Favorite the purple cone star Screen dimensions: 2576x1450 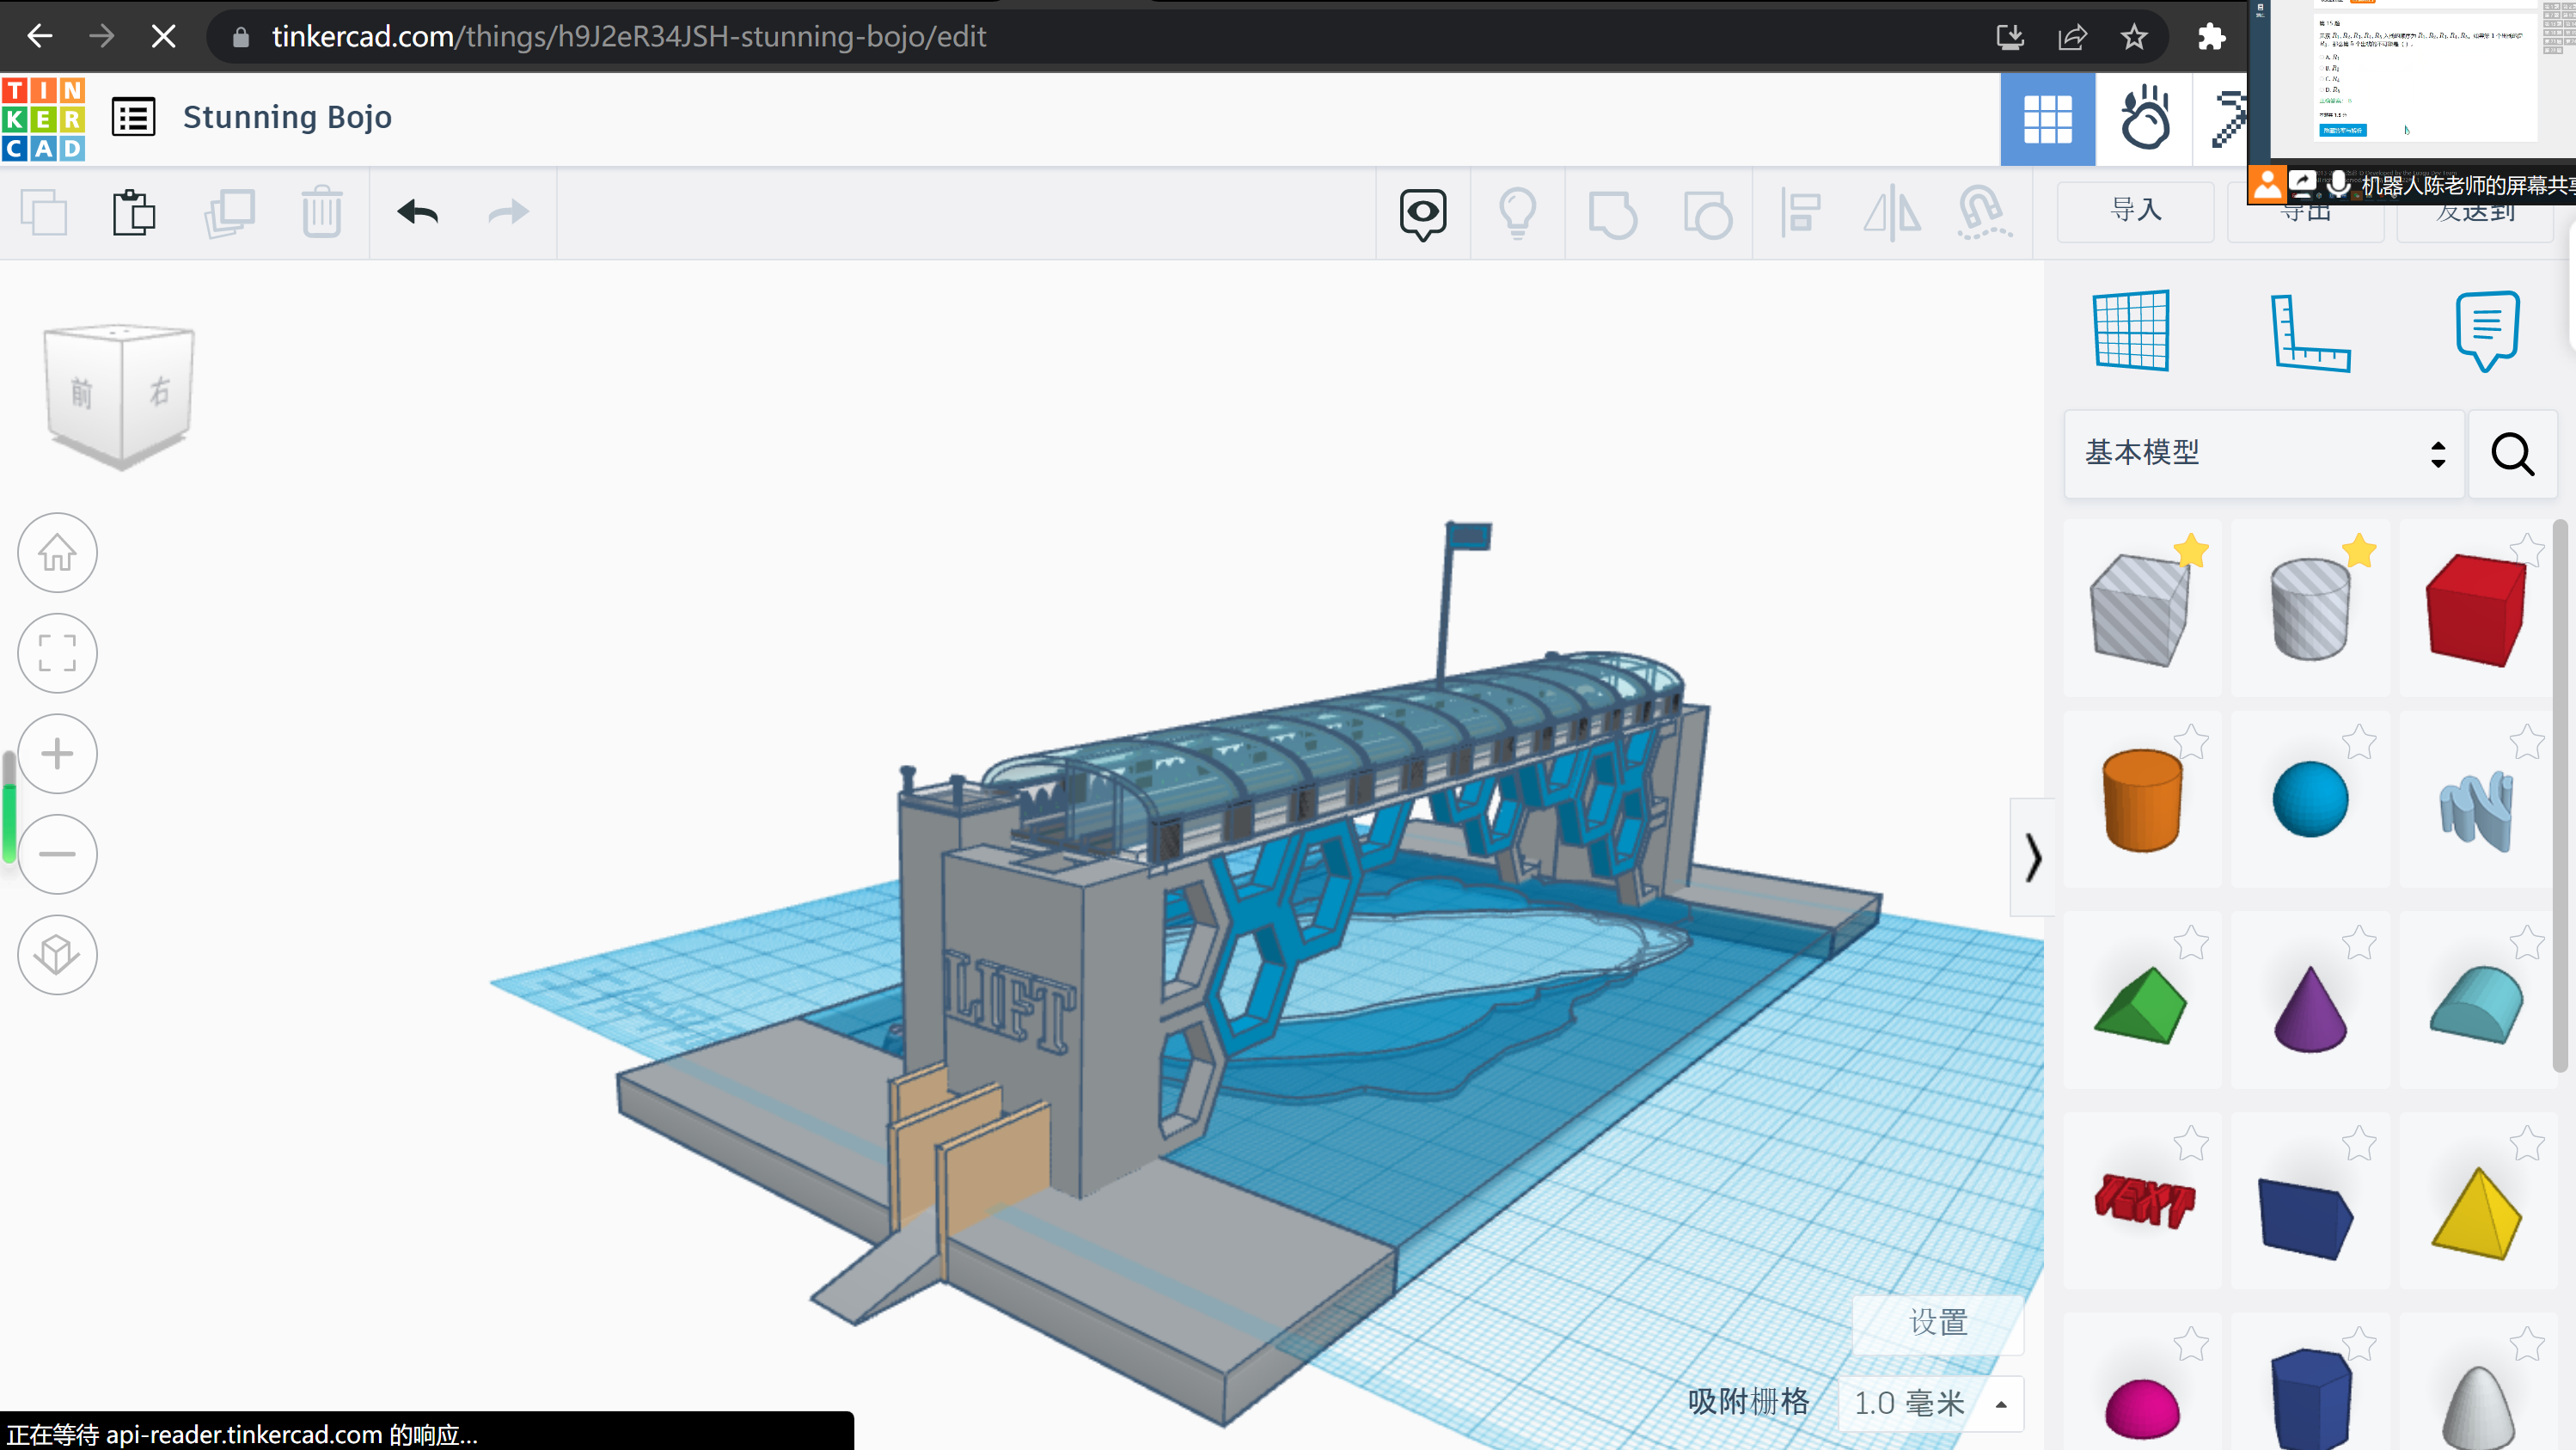coord(2359,943)
